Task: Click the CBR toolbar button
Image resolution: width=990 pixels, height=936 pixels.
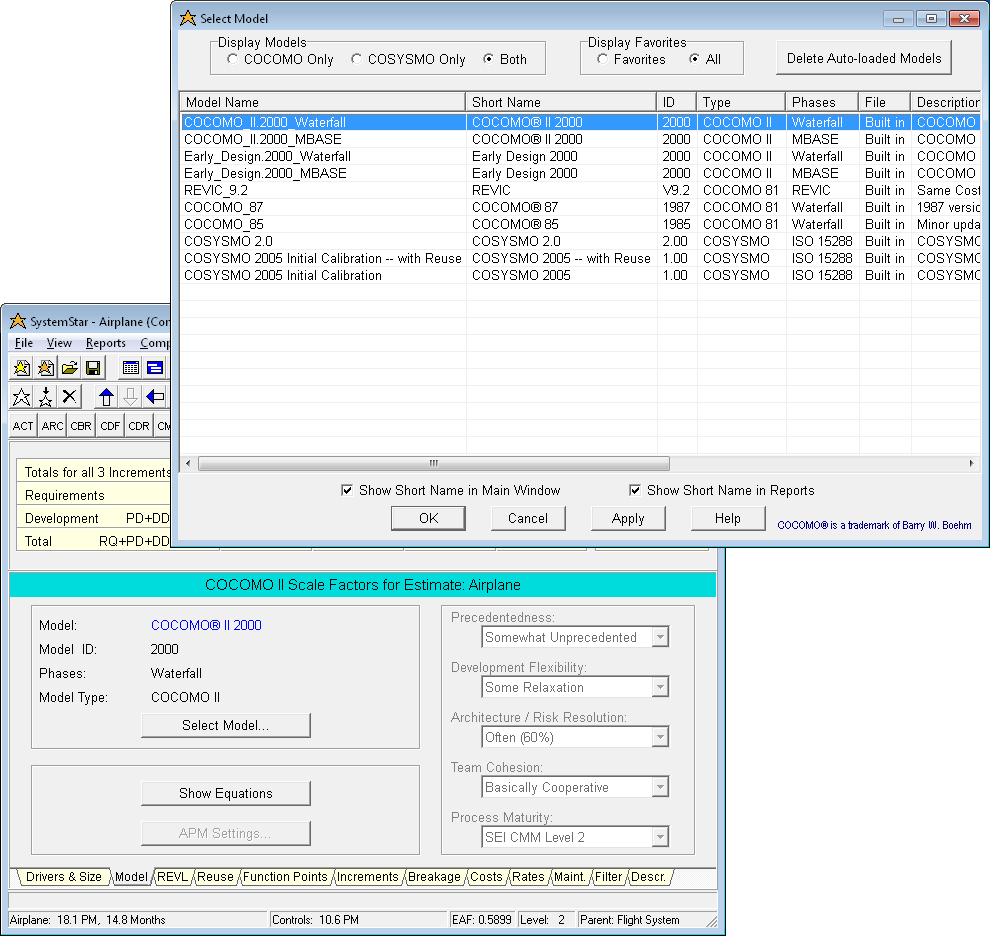Action: tap(81, 426)
